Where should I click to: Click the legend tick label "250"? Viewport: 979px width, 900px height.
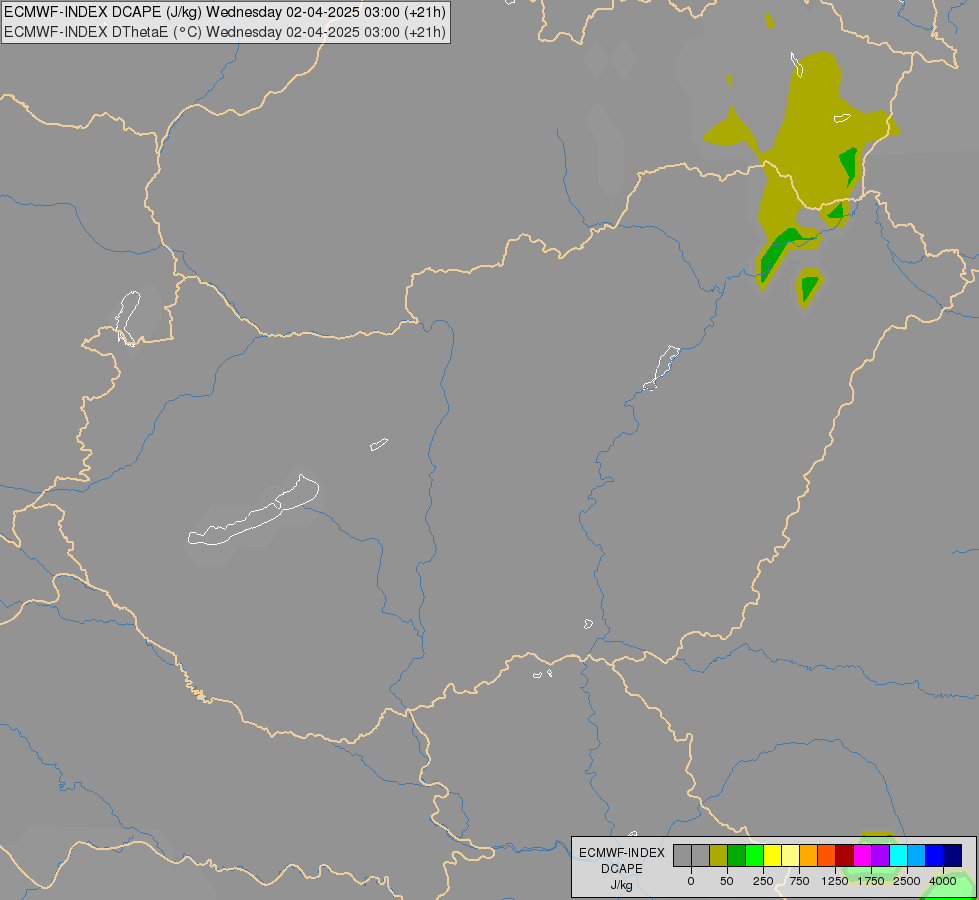tap(763, 881)
